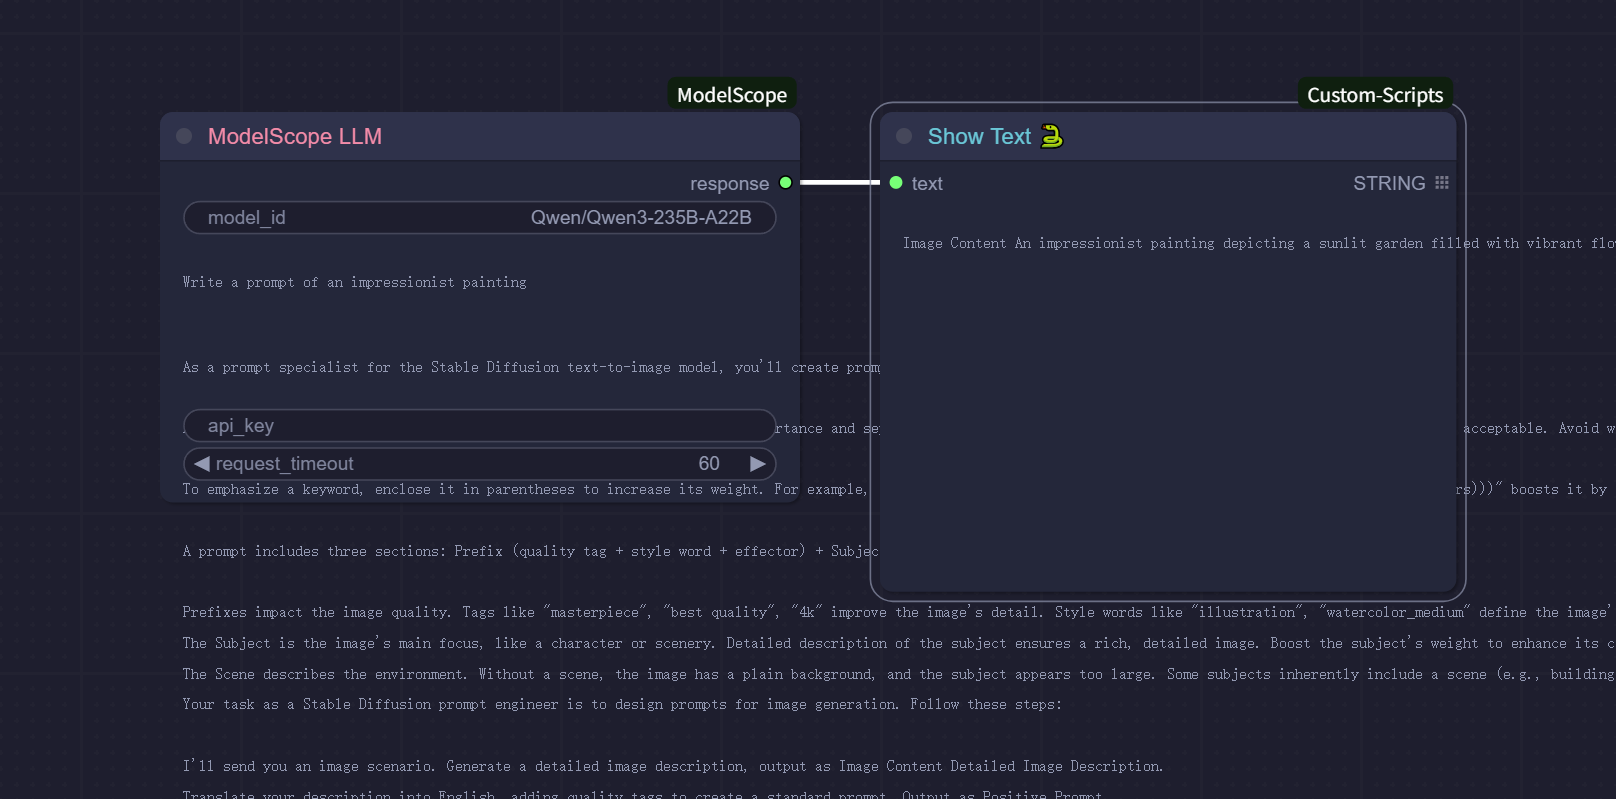Screen dimensions: 1616x799
Task: Click the line starting 'The Scene describes the environment'
Action: coord(898,675)
